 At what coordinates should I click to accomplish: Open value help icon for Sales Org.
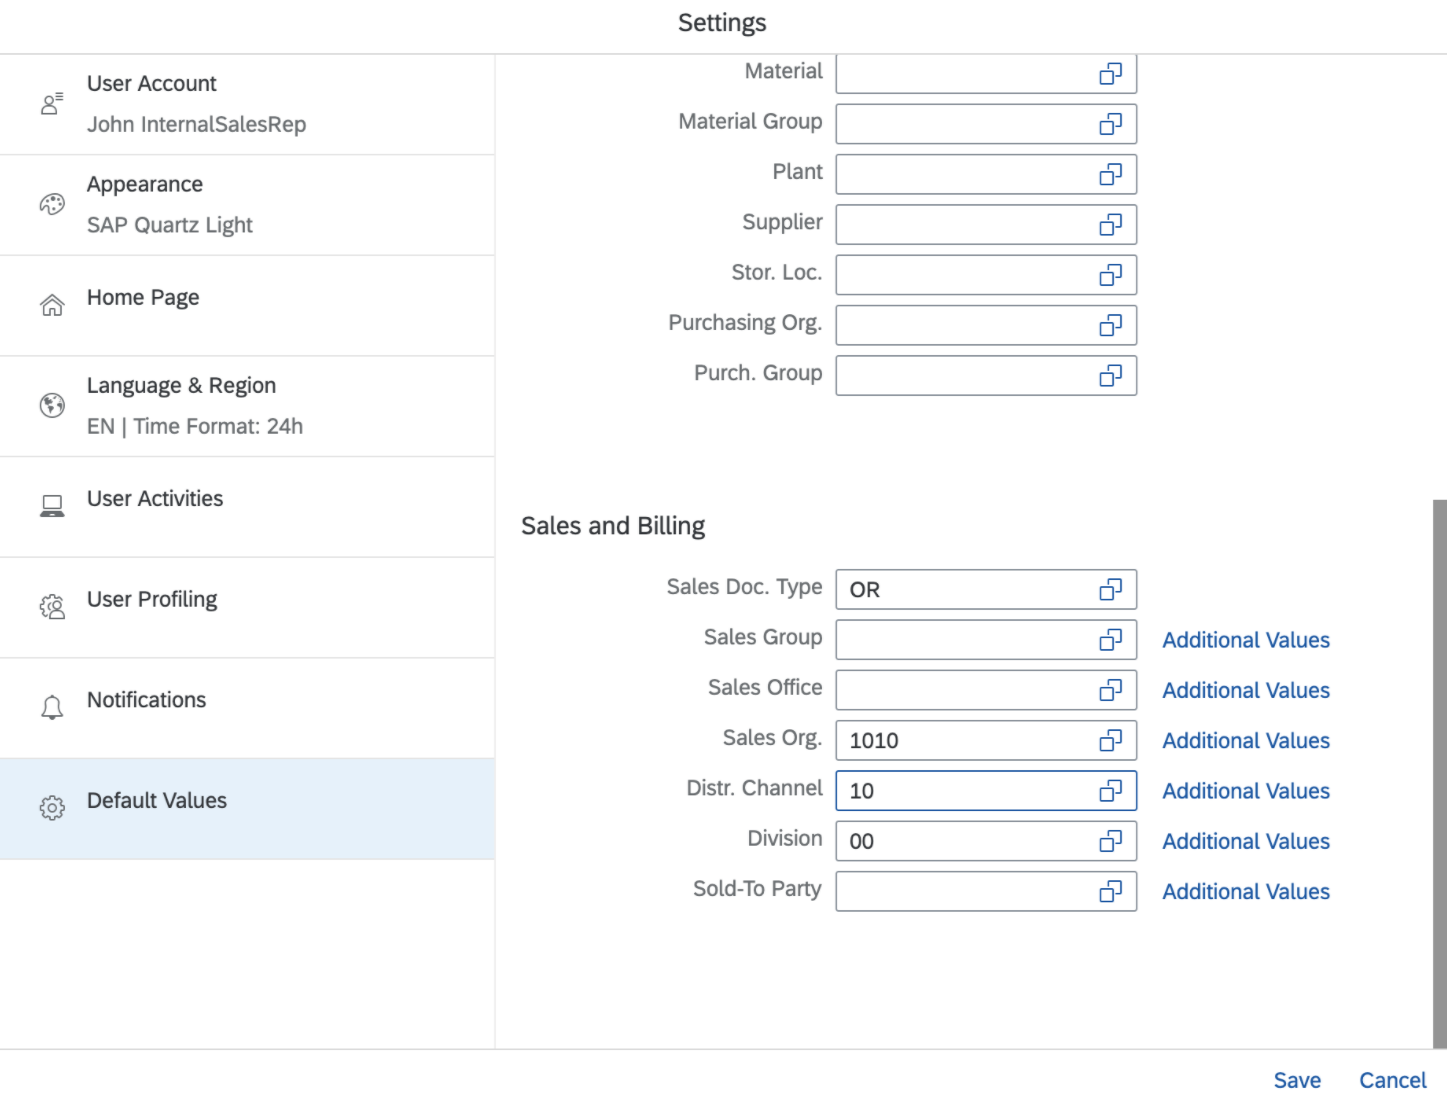1110,740
